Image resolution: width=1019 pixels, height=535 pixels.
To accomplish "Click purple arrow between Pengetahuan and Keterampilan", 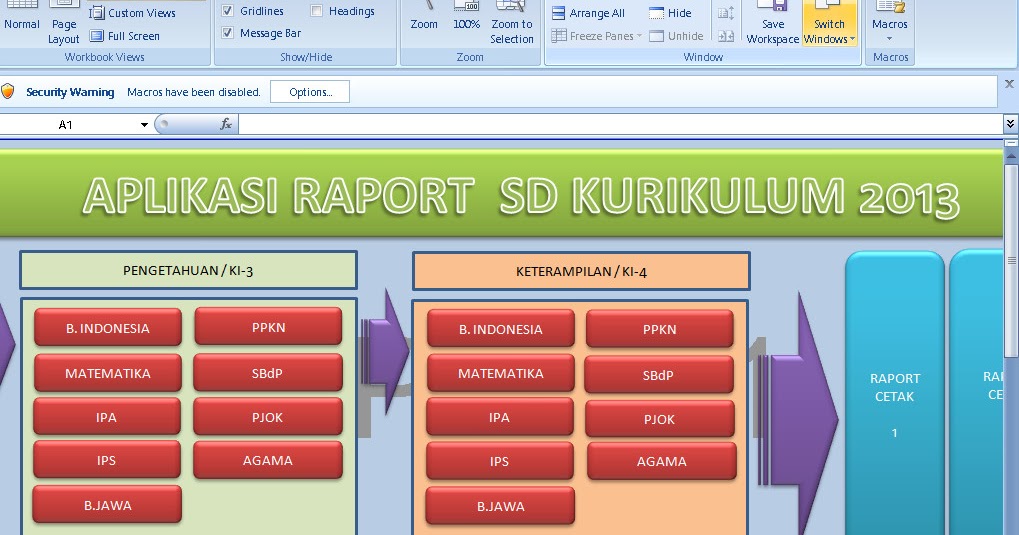I will (385, 351).
